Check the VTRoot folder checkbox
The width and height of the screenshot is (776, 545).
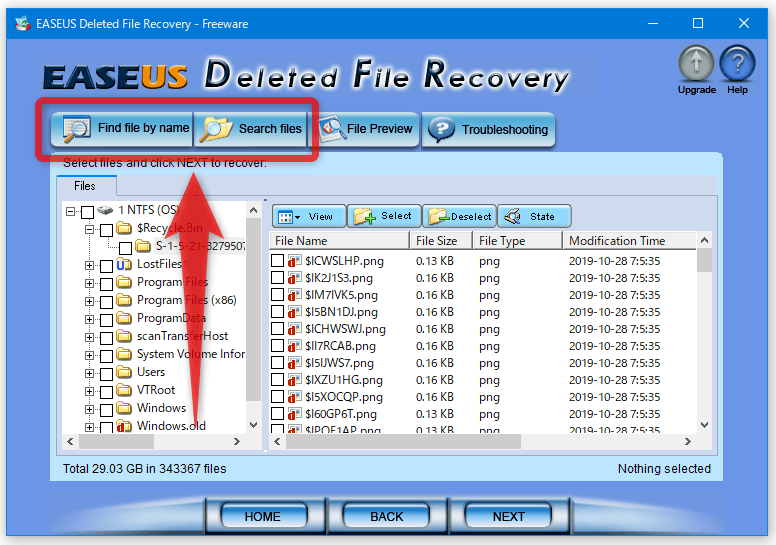106,392
